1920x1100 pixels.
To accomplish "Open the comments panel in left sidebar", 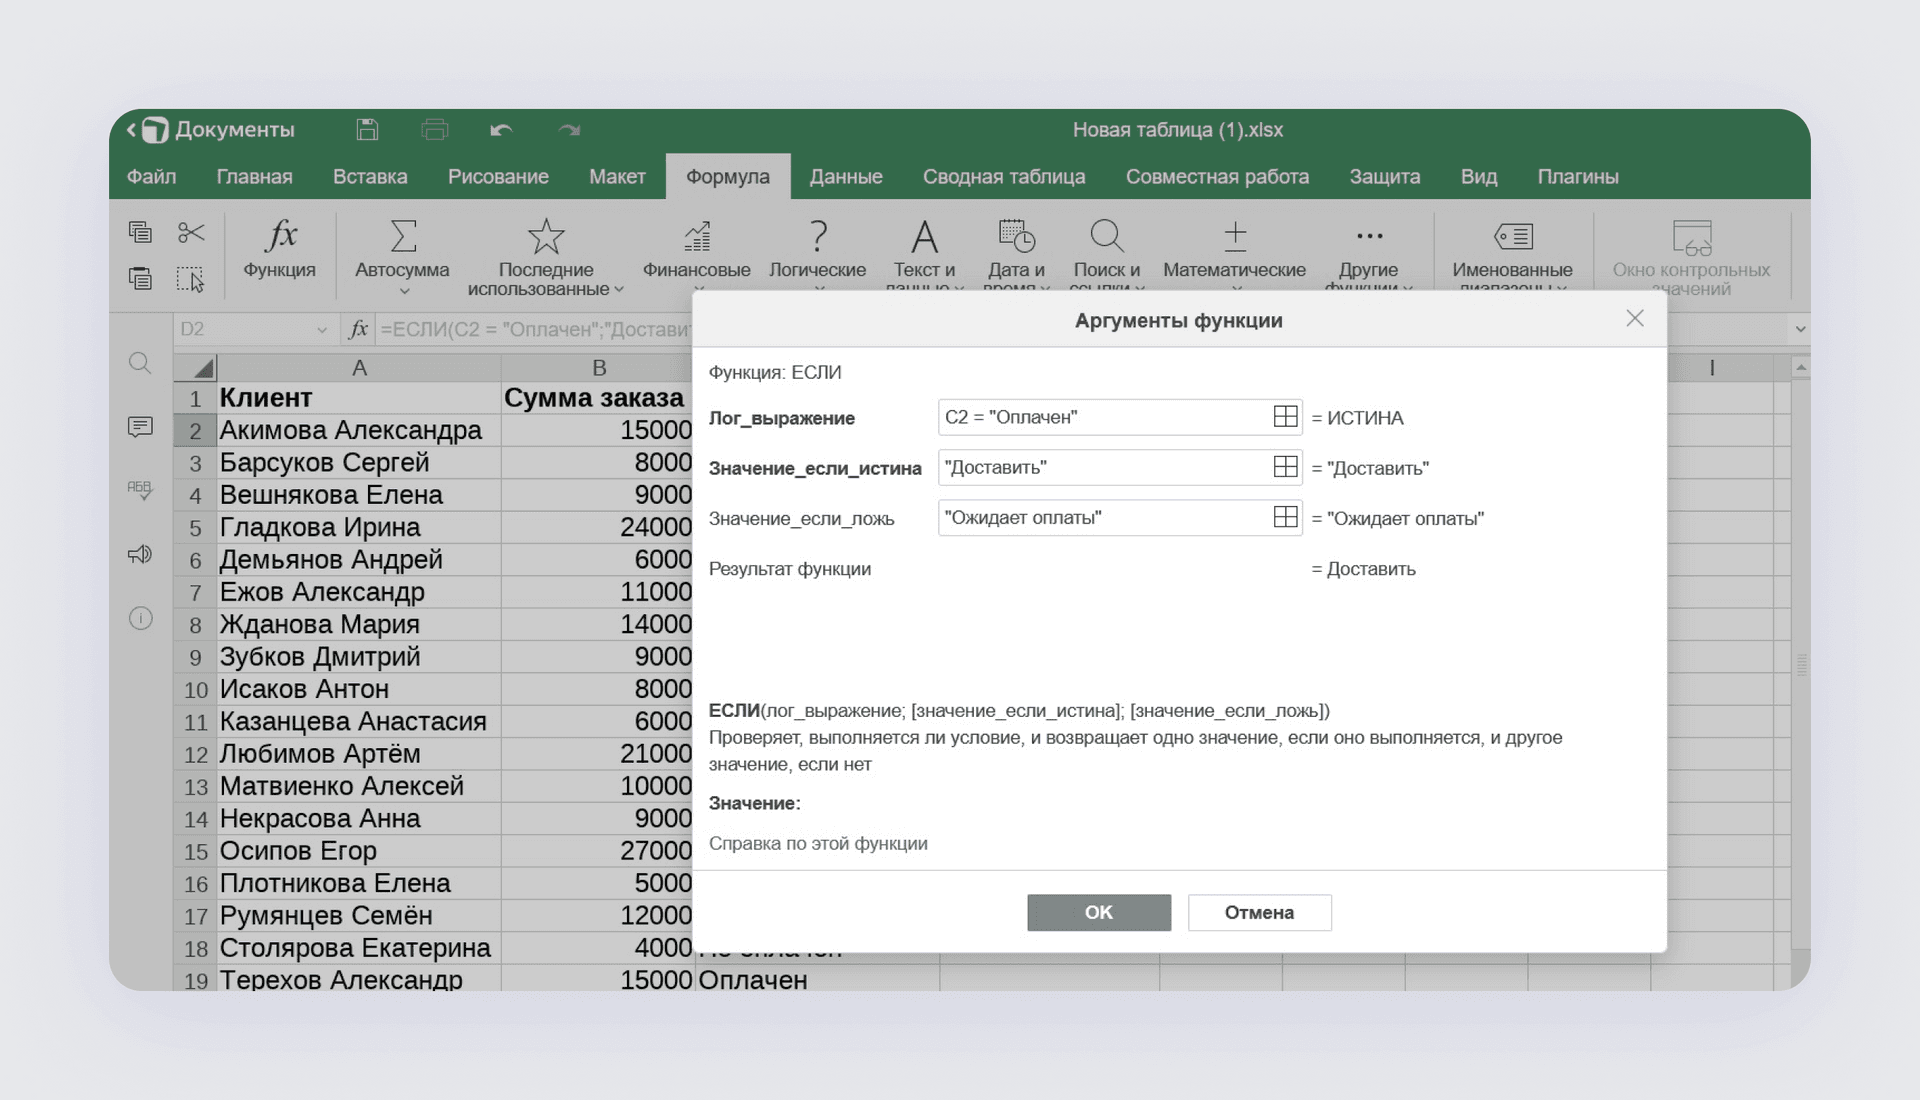I will pyautogui.click(x=140, y=427).
